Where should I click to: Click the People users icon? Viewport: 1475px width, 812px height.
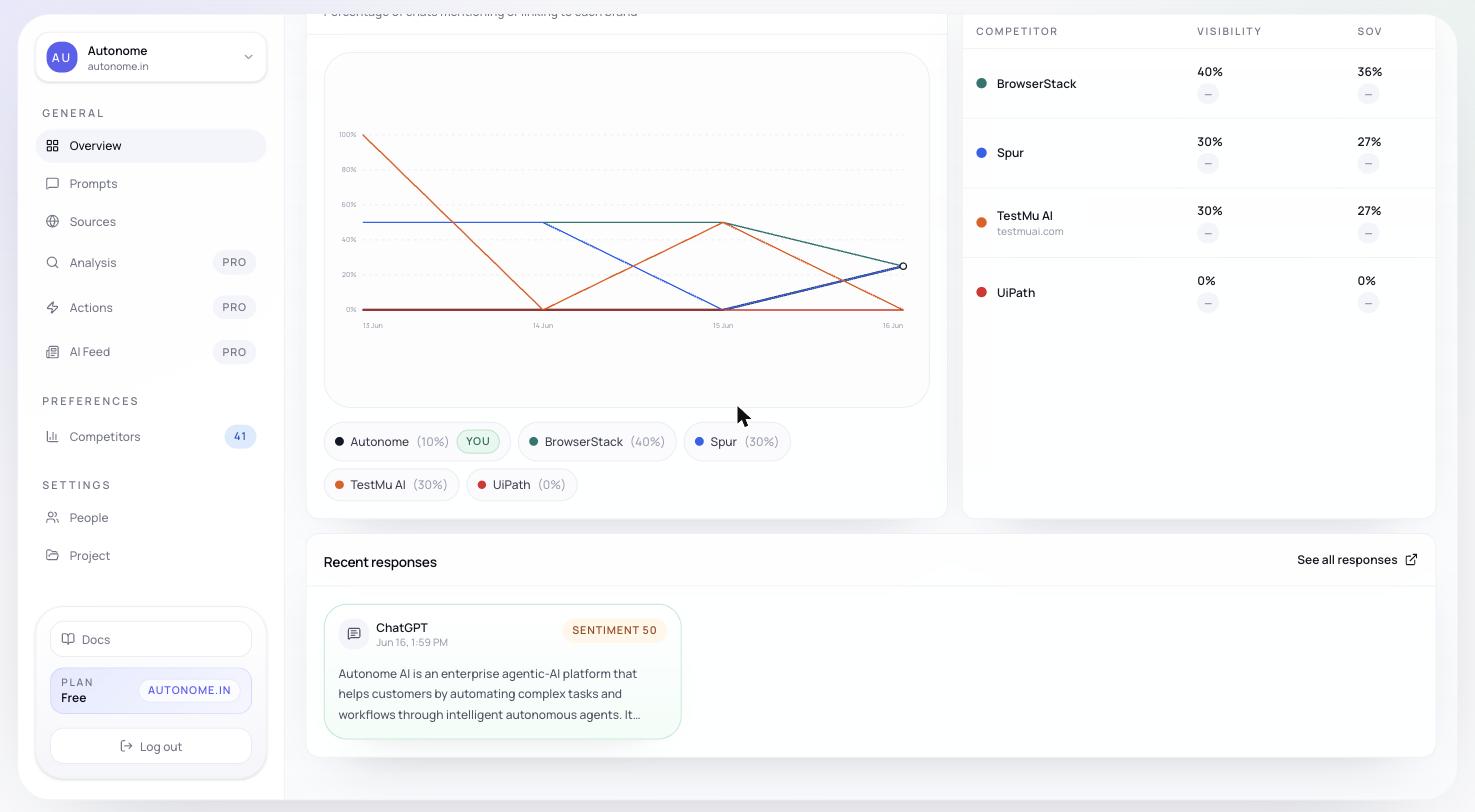(x=52, y=517)
